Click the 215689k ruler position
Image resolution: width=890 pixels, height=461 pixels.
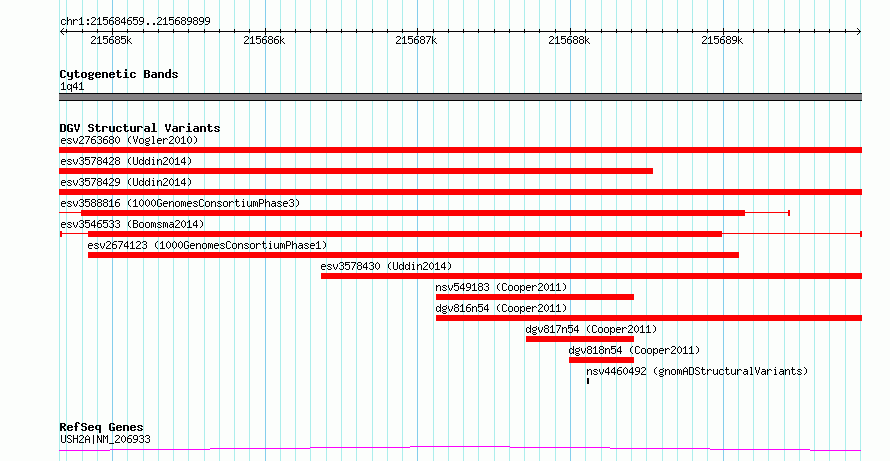723,40
